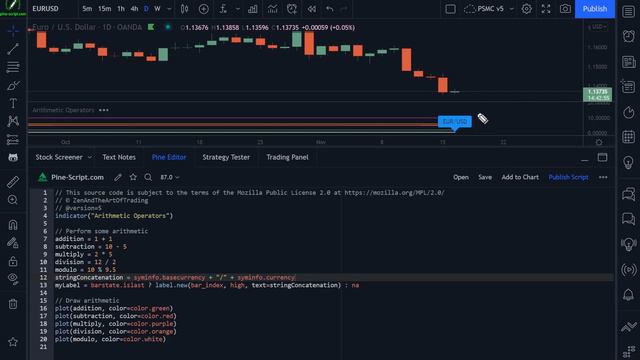
Task: Toggle hide all drawings eye icon
Action: pos(13,279)
